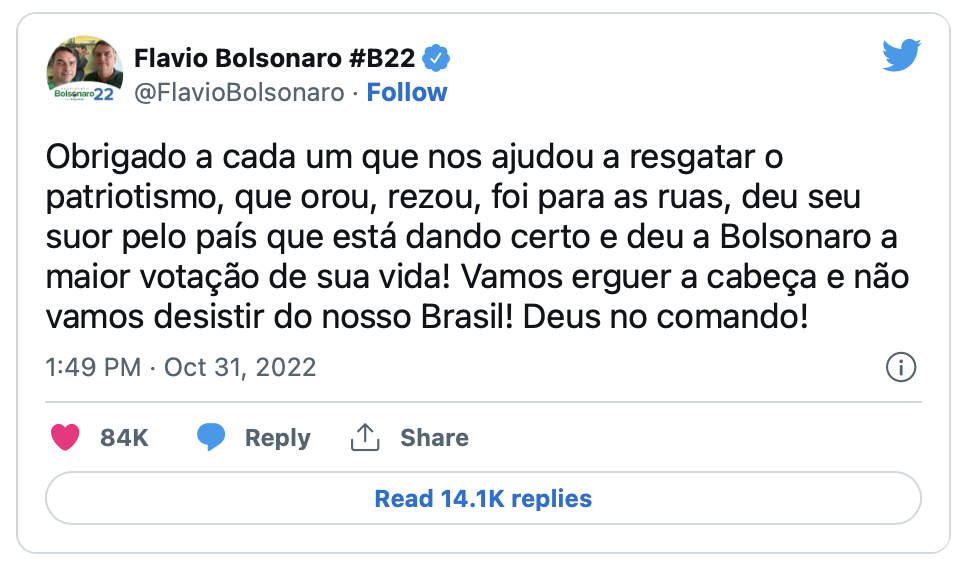This screenshot has width=968, height=570.
Task: Click the 84K likes count
Action: click(124, 438)
